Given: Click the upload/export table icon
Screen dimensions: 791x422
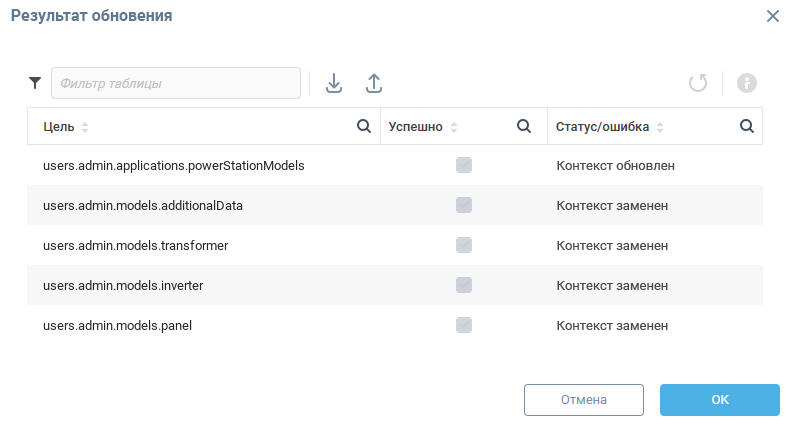Looking at the screenshot, I should tap(374, 83).
